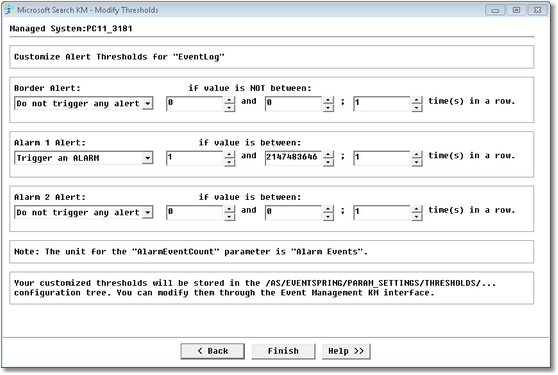Click the stored thresholds configuration tree note
Screen dimensions: 558x375
click(x=255, y=288)
